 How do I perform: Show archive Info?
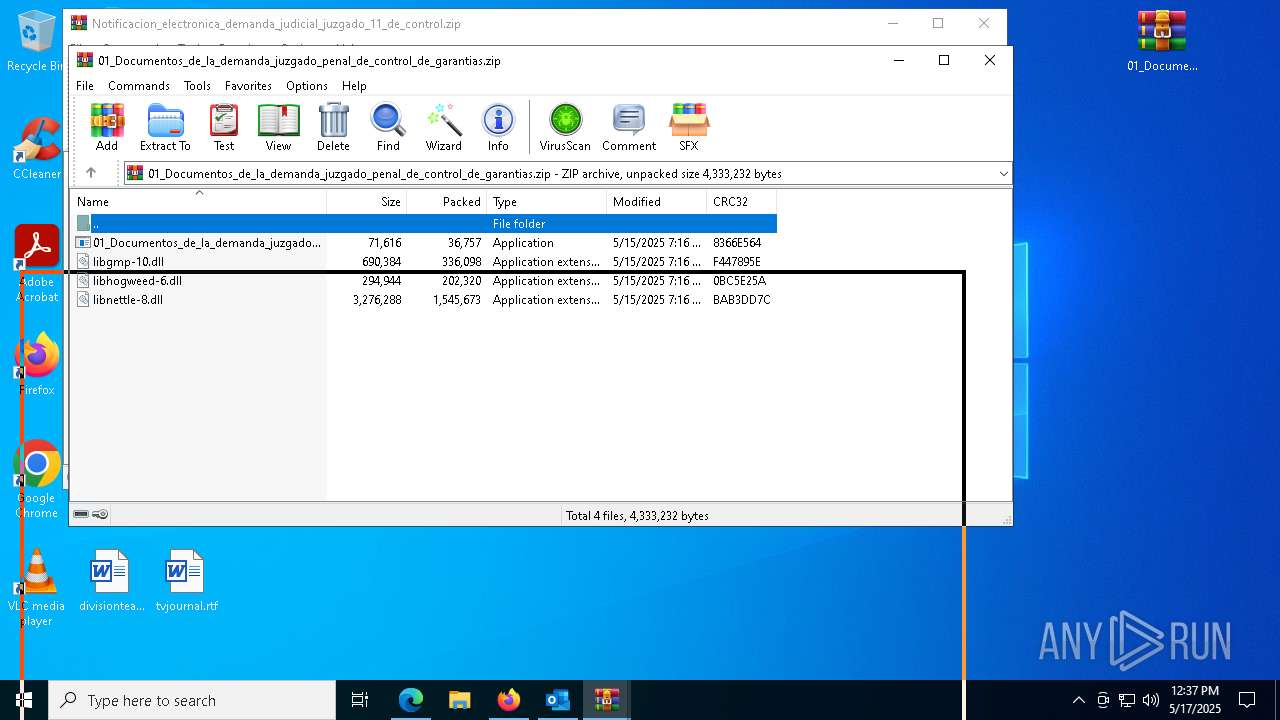(x=498, y=127)
